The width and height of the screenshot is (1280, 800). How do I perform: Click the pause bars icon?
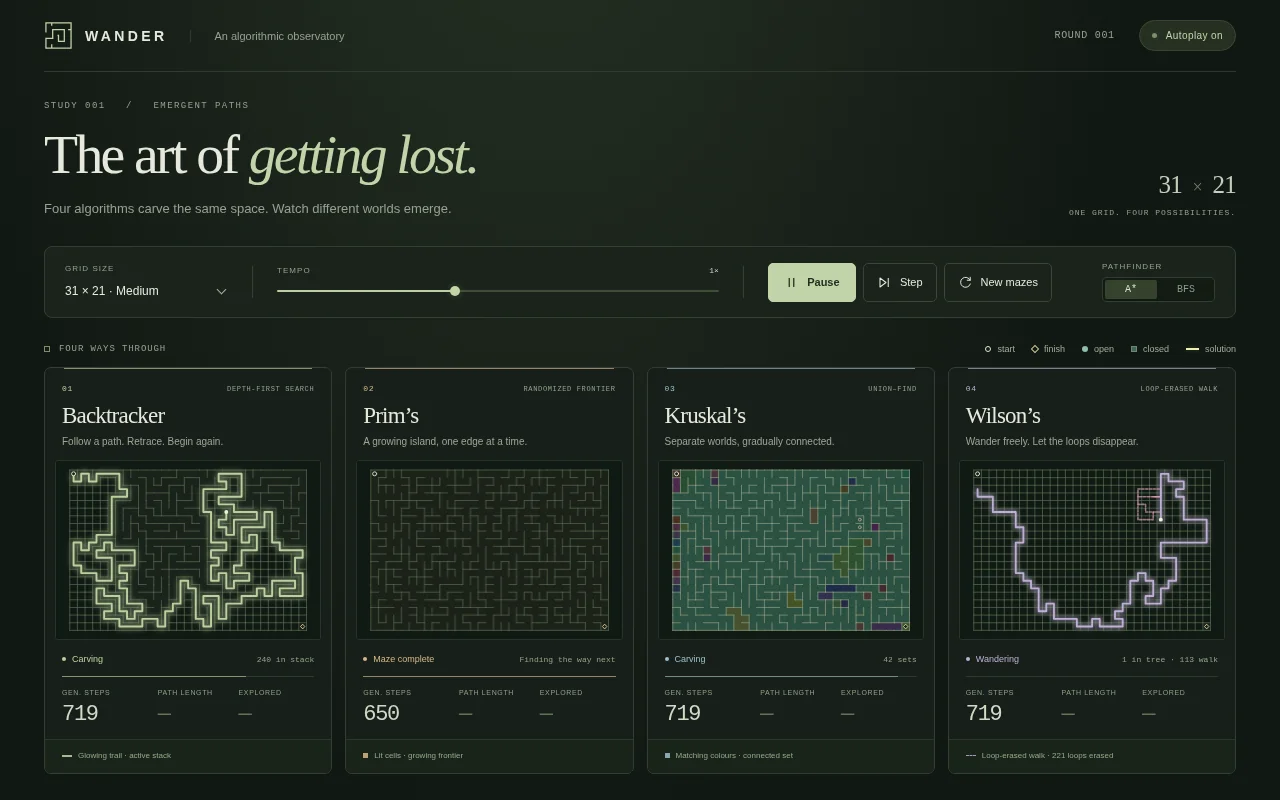(791, 283)
